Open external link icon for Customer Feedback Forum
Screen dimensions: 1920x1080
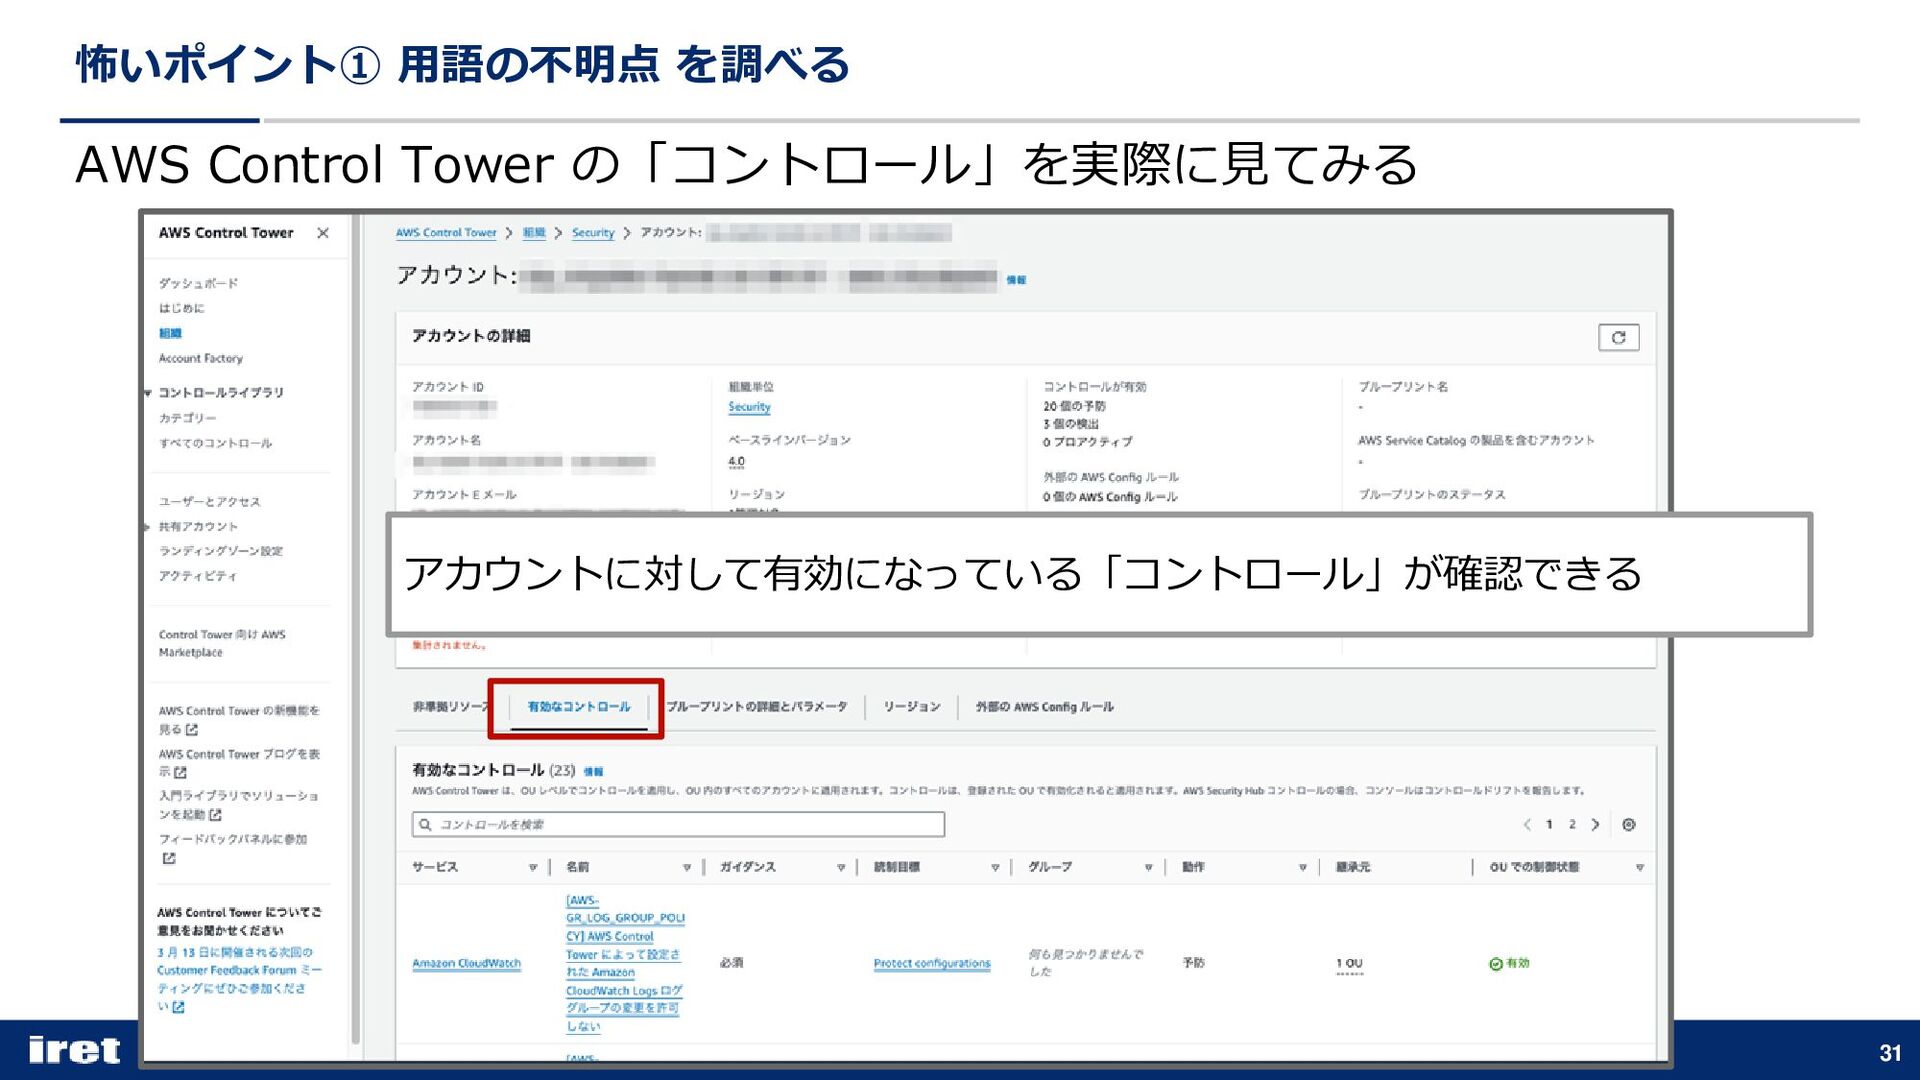pyautogui.click(x=179, y=1007)
